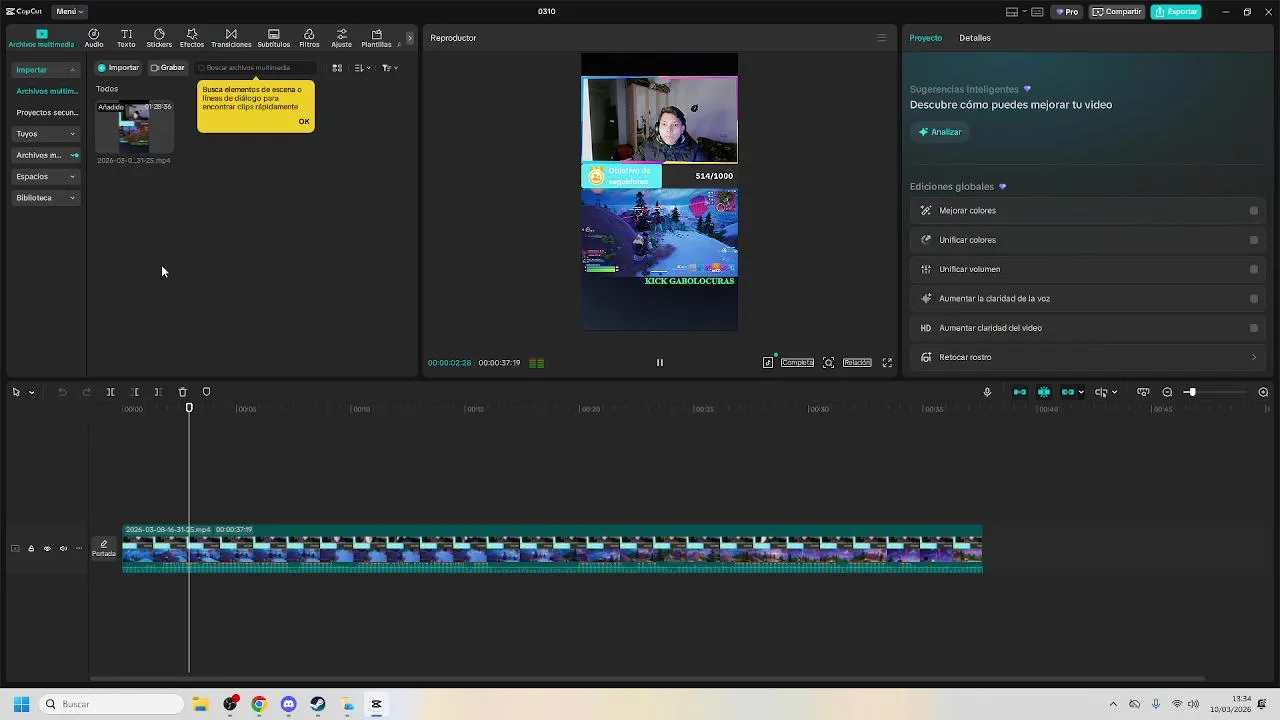Select Proyectos secundarios in sidebar
Viewport: 1280px width, 720px height.
[x=47, y=113]
